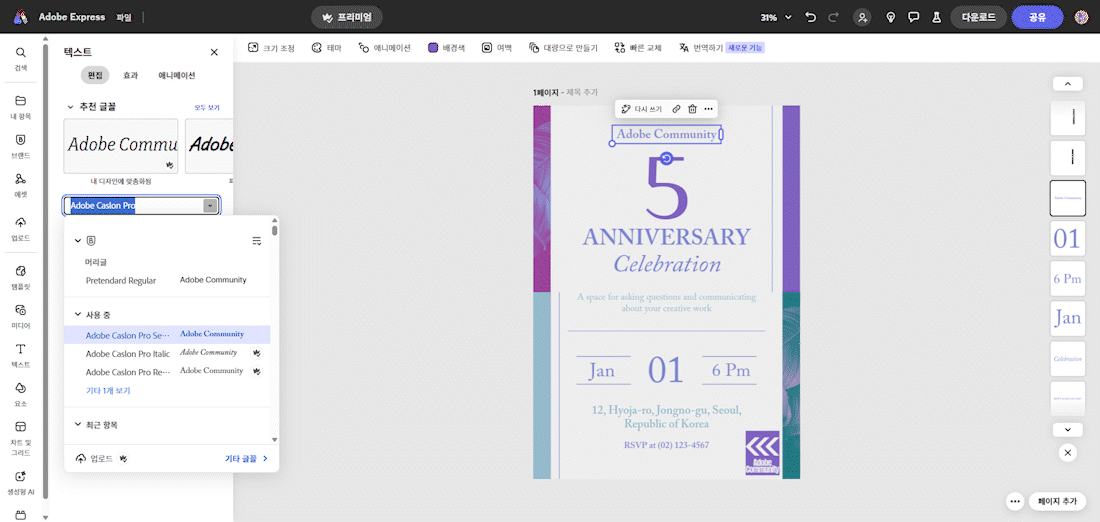Click the 공유 share button
Screen dimensions: 1100x522
pos(1038,18)
